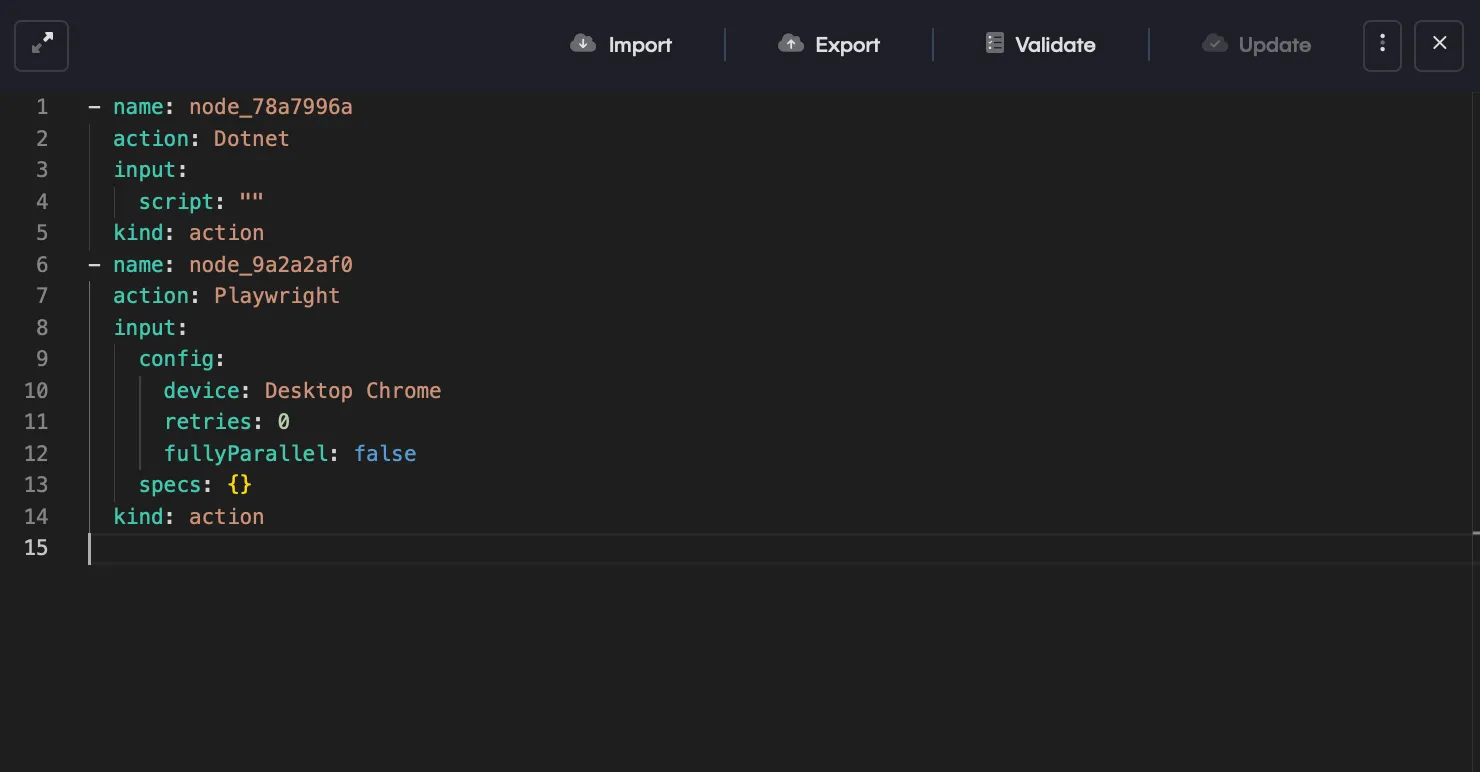Click the empty script string value
The height and width of the screenshot is (772, 1480).
(x=252, y=202)
